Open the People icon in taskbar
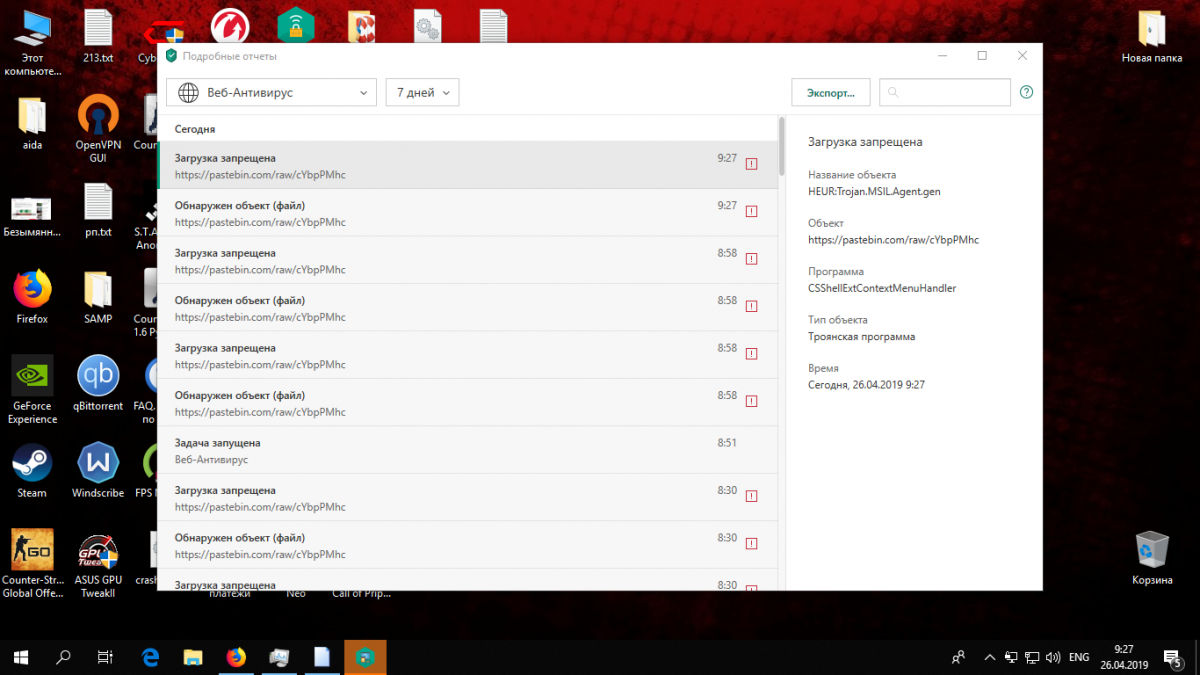This screenshot has width=1200, height=675. click(x=958, y=657)
